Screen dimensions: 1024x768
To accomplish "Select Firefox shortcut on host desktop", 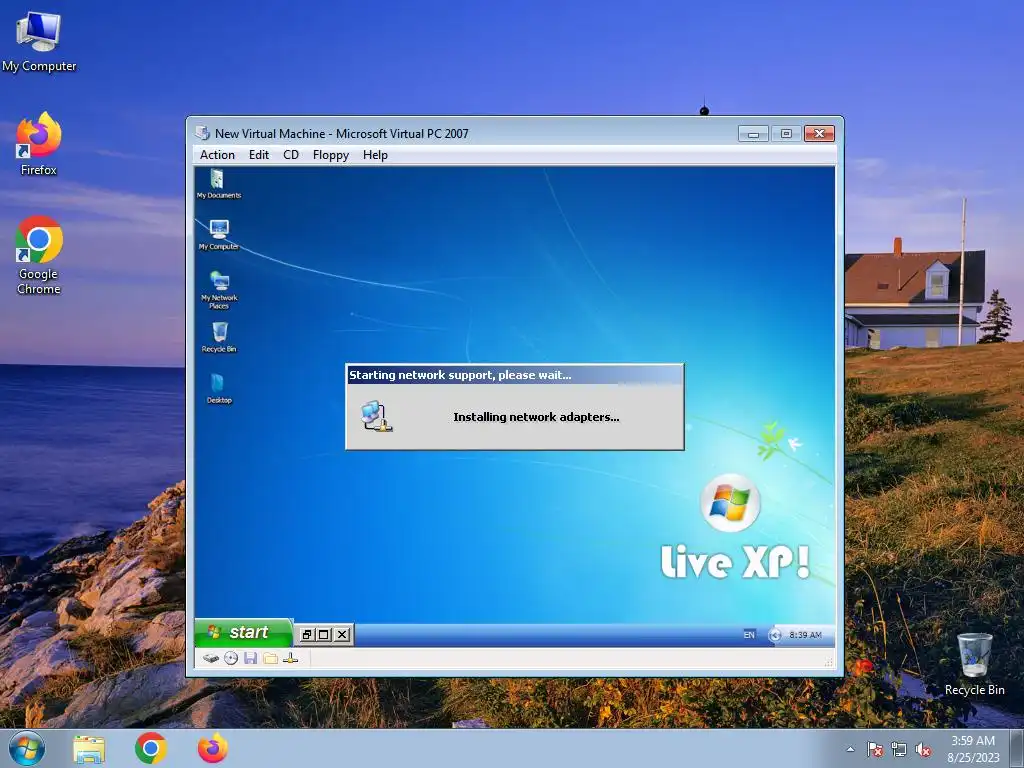I will click(x=39, y=144).
